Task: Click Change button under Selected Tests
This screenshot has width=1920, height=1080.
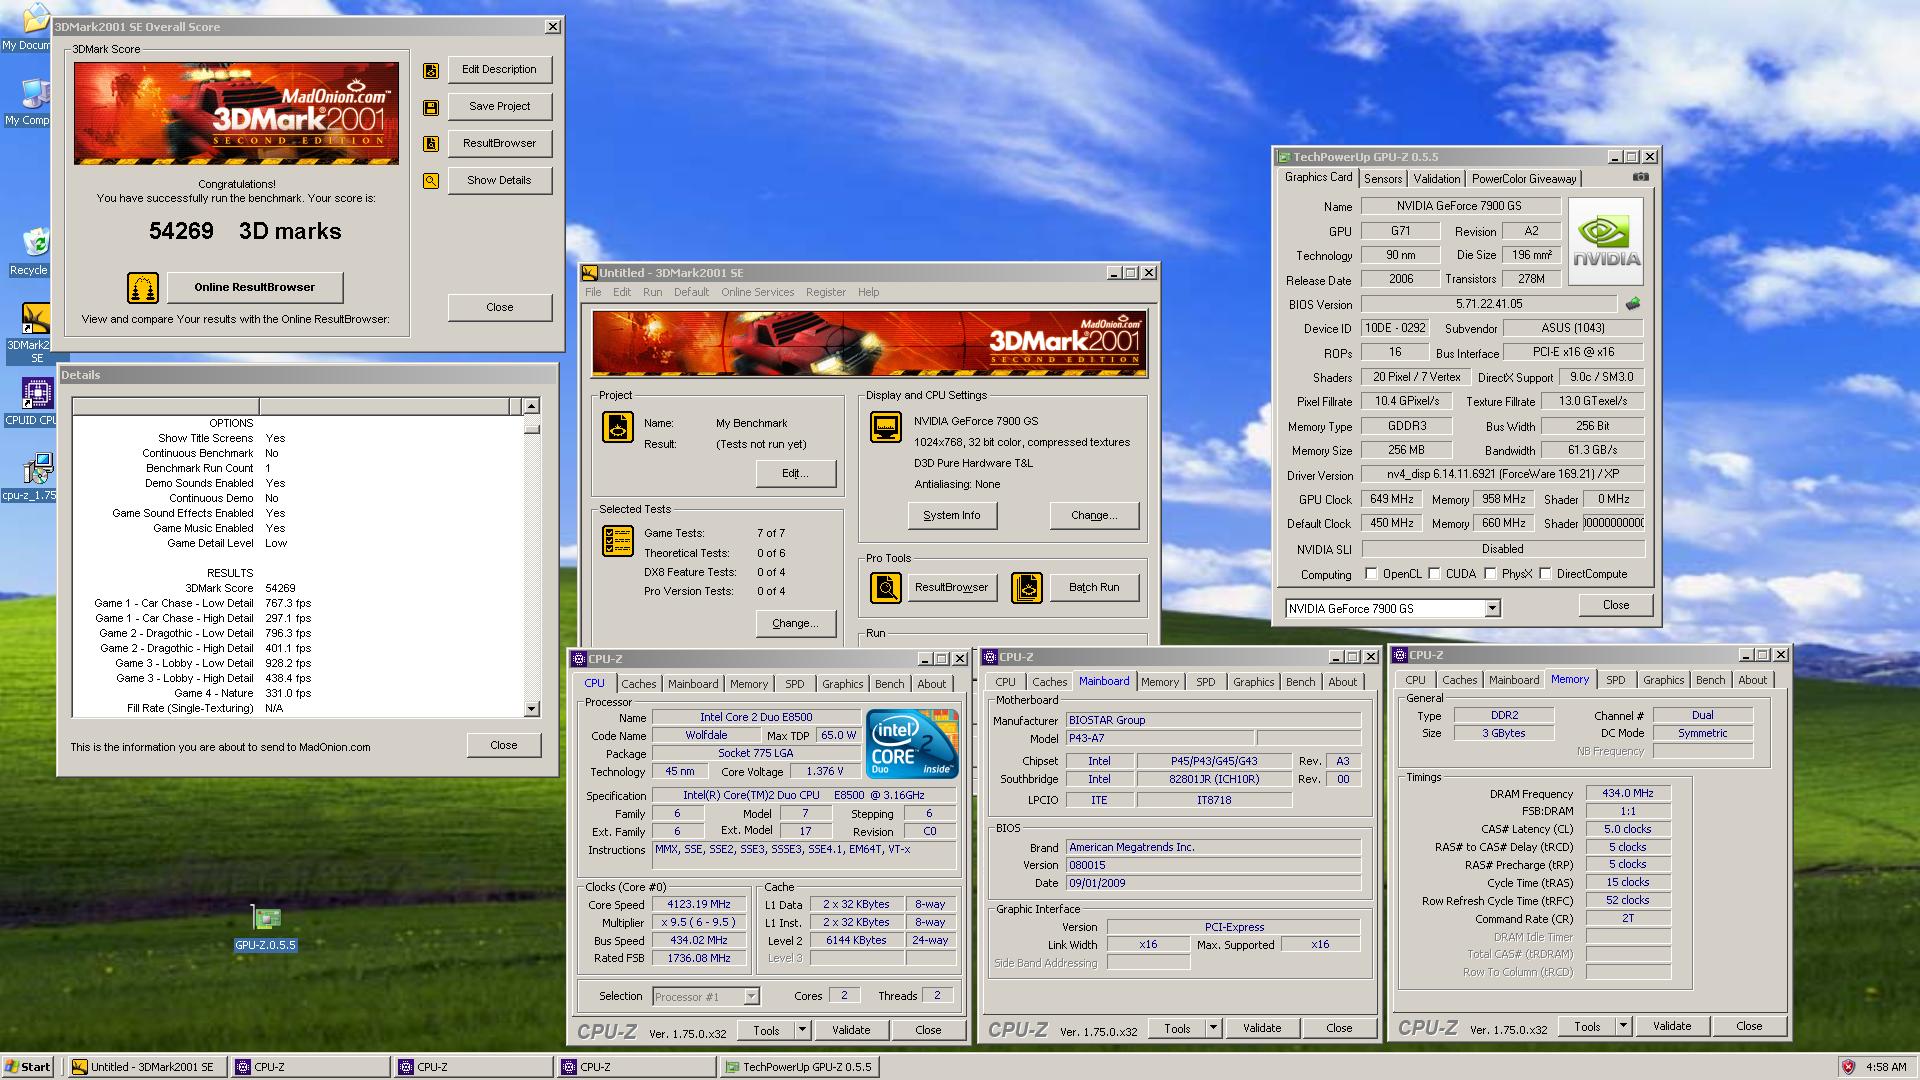Action: [x=795, y=623]
